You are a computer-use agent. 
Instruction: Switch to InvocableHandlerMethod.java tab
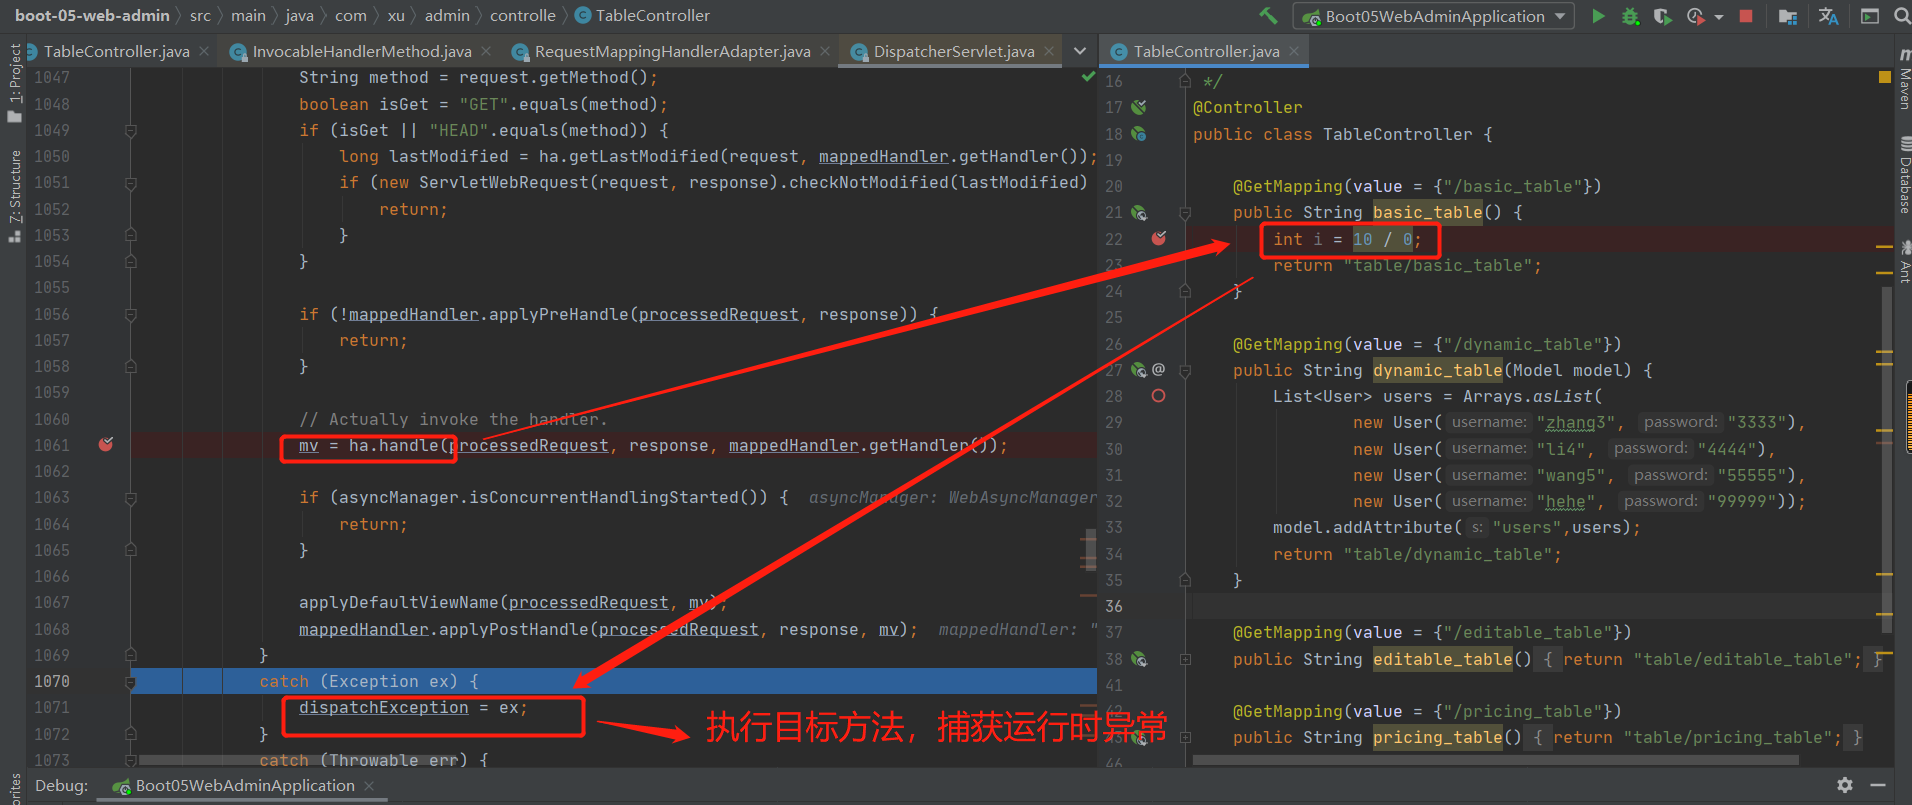(361, 51)
